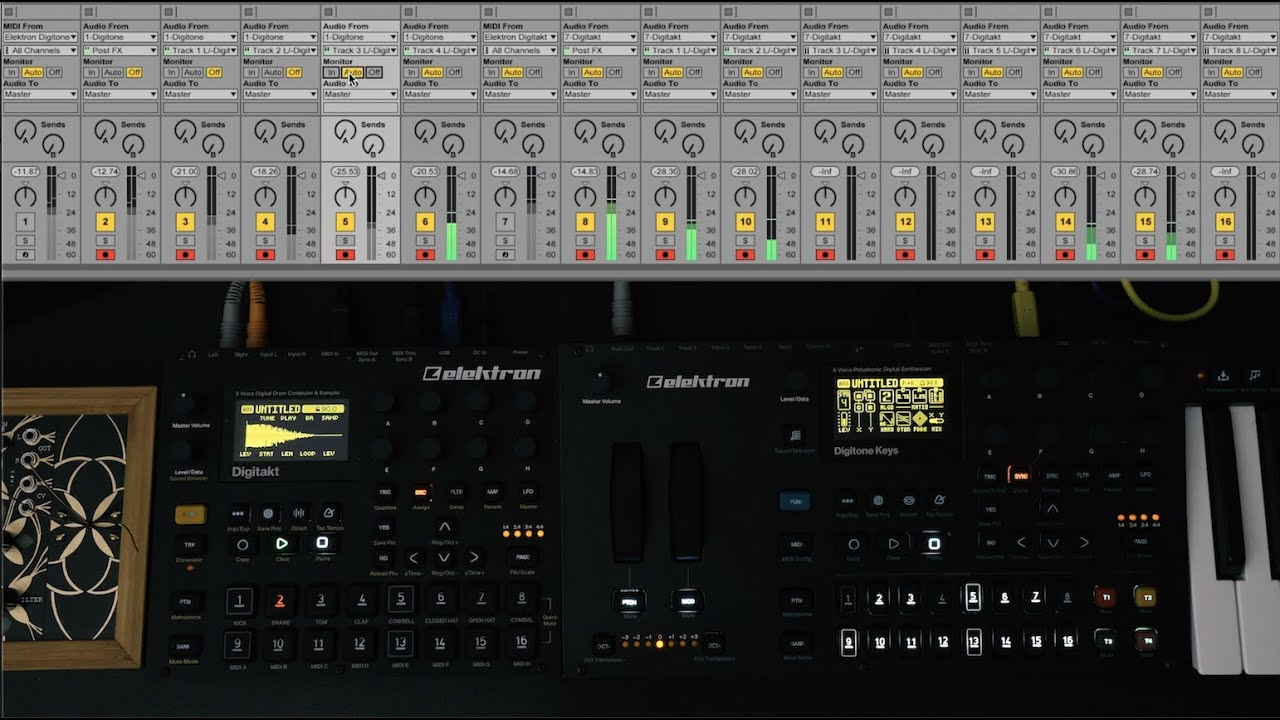Toggle record arm on track 10
Viewport: 1280px width, 720px height.
(x=745, y=254)
